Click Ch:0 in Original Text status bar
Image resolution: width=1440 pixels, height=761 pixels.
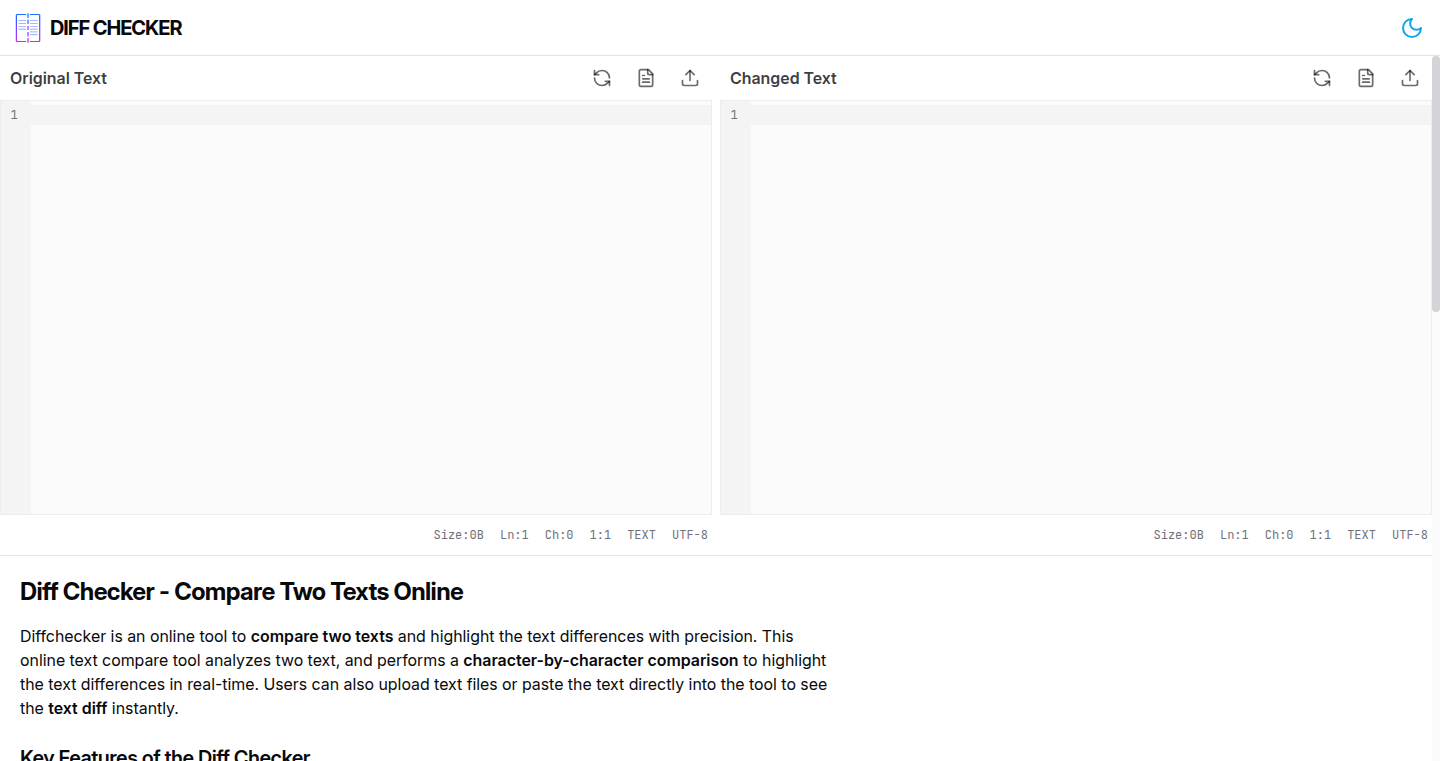pos(559,535)
